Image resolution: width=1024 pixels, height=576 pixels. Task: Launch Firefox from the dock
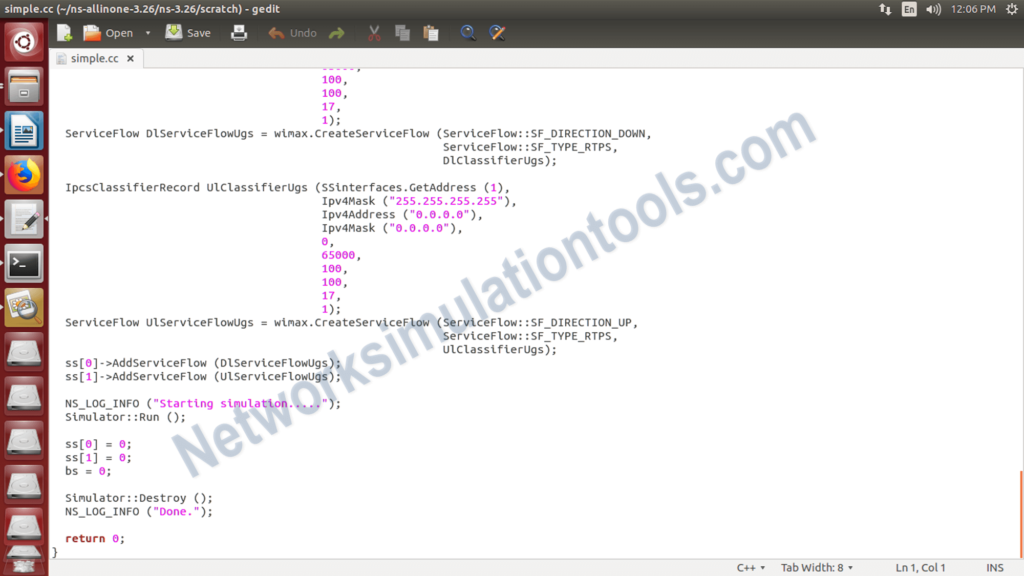24,170
